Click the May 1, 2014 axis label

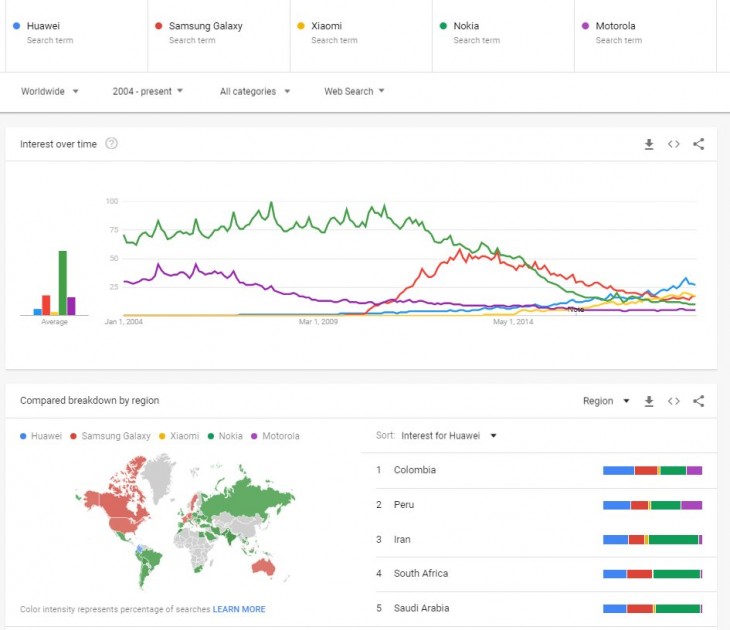tap(513, 322)
